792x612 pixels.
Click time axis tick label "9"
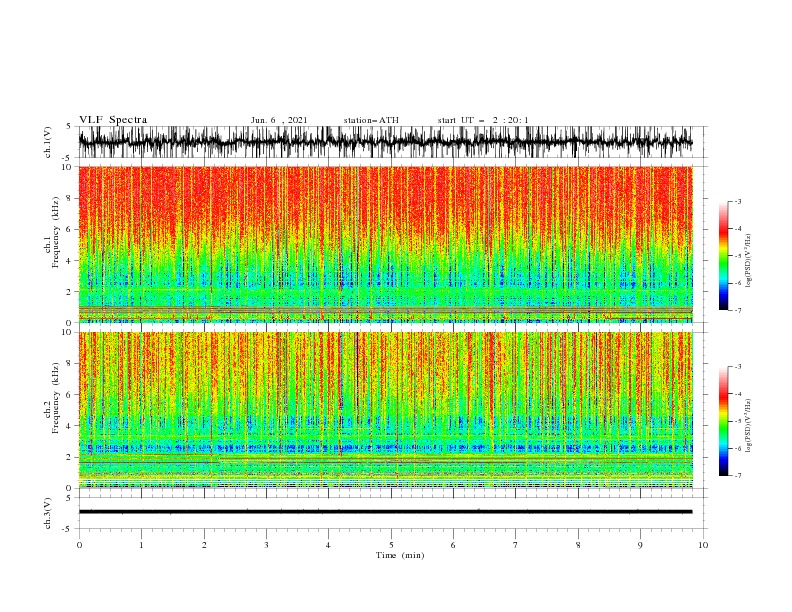640,545
